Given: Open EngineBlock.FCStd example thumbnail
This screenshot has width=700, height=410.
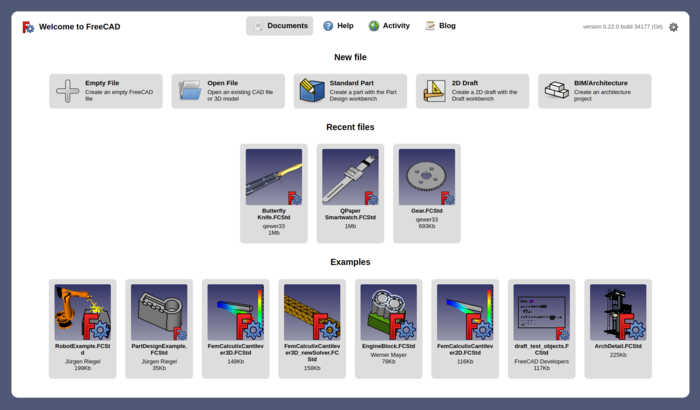Looking at the screenshot, I should (388, 313).
